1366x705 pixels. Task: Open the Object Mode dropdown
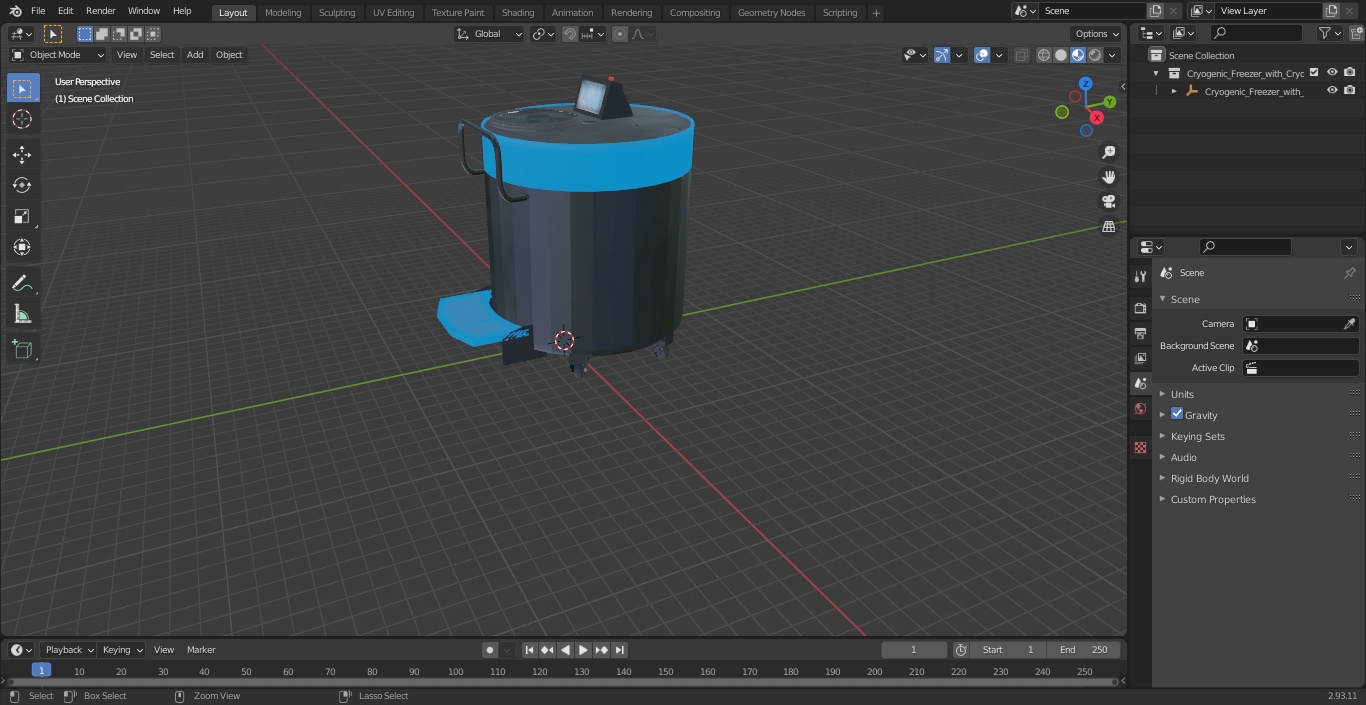(x=58, y=55)
